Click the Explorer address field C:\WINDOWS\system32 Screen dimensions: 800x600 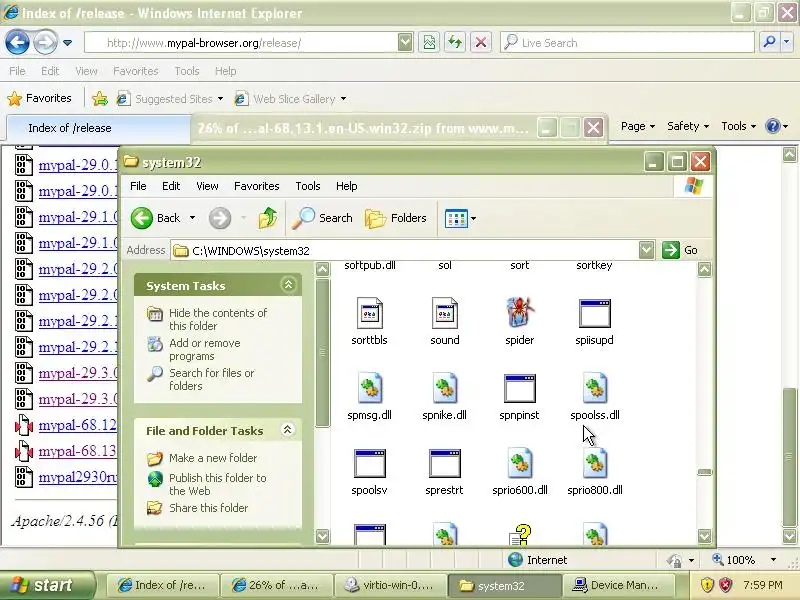[405, 251]
